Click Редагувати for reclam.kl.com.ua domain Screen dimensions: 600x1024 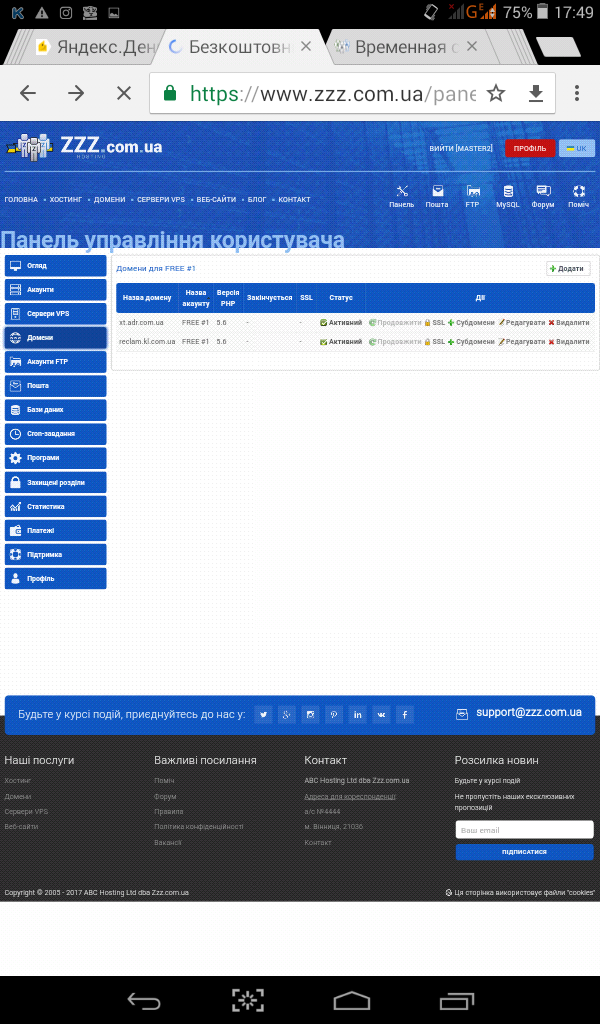(522, 342)
